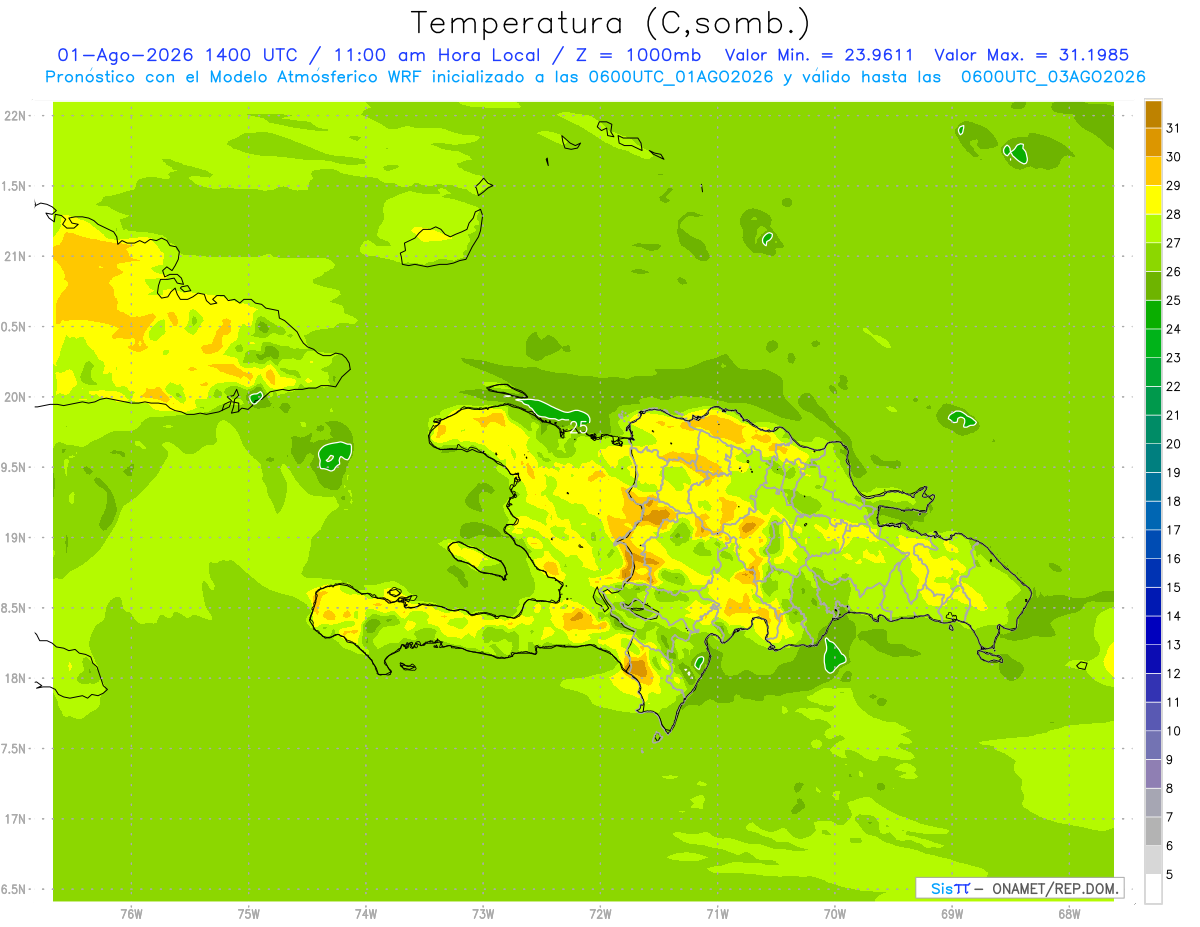Click the longitude axis label "72W"
This screenshot has width=1200, height=927.
coord(600,914)
